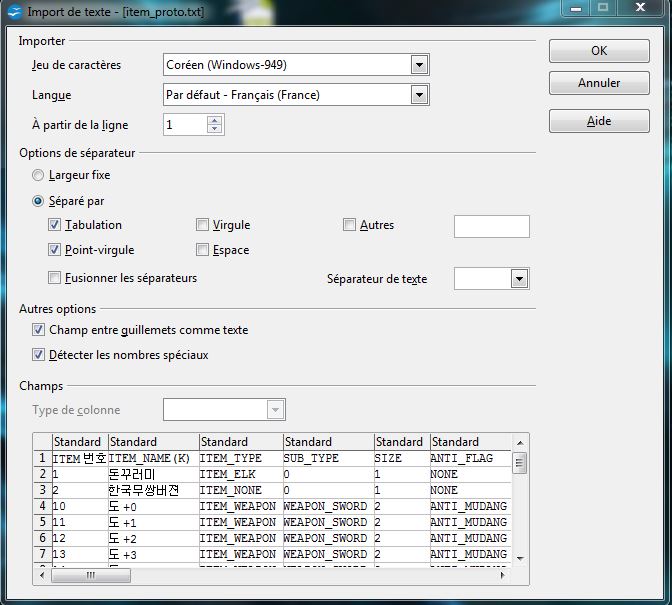Click the Annuler button
672x605 pixels.
click(x=599, y=83)
